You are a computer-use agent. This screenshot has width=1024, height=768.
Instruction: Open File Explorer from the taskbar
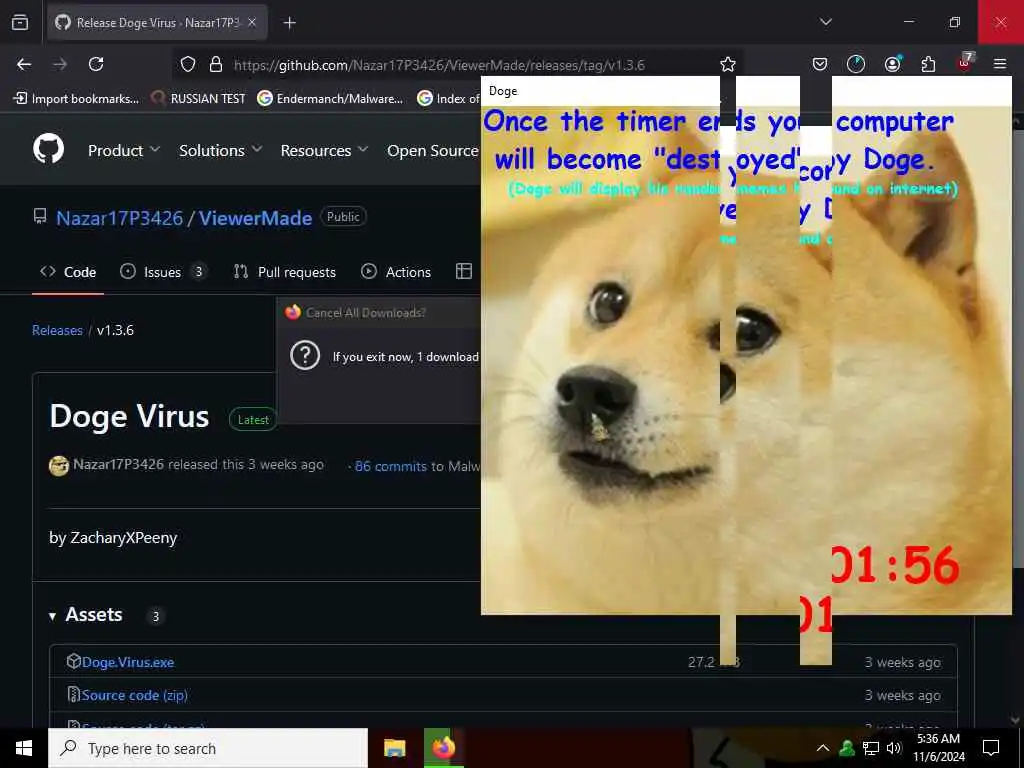394,748
